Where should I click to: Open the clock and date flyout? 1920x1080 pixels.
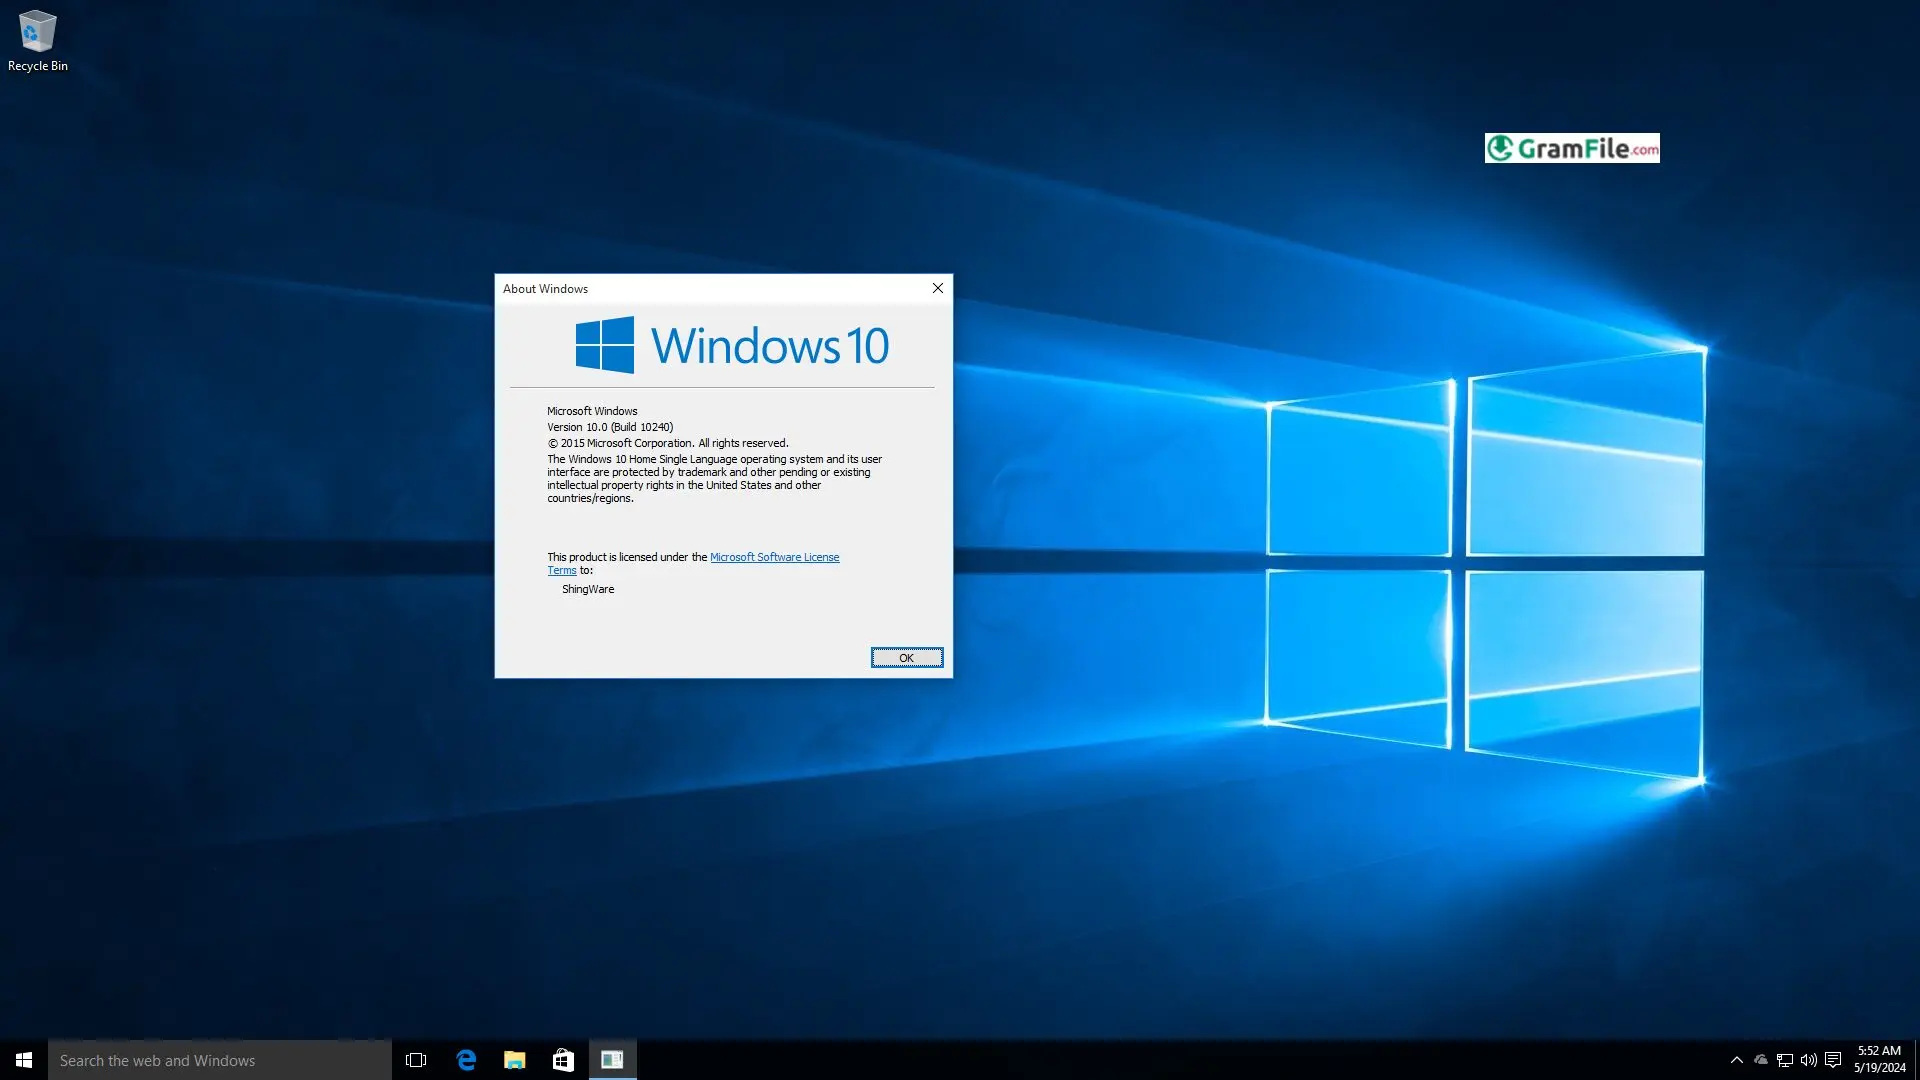coord(1879,1059)
